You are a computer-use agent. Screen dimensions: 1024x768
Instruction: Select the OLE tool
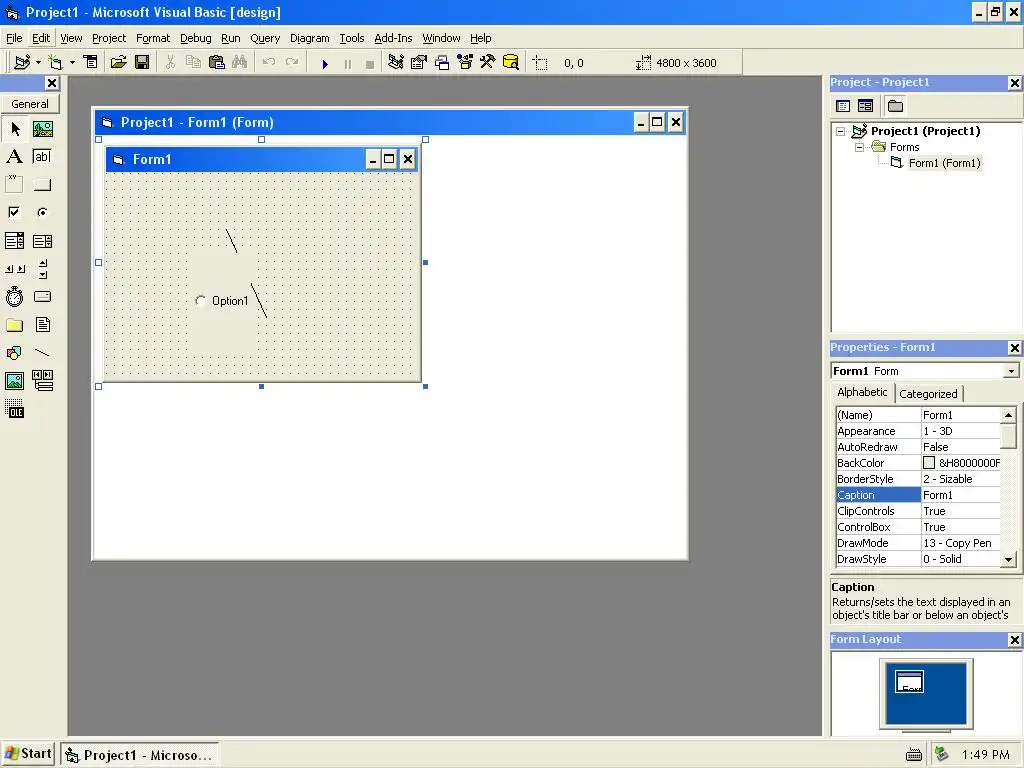tap(14, 409)
